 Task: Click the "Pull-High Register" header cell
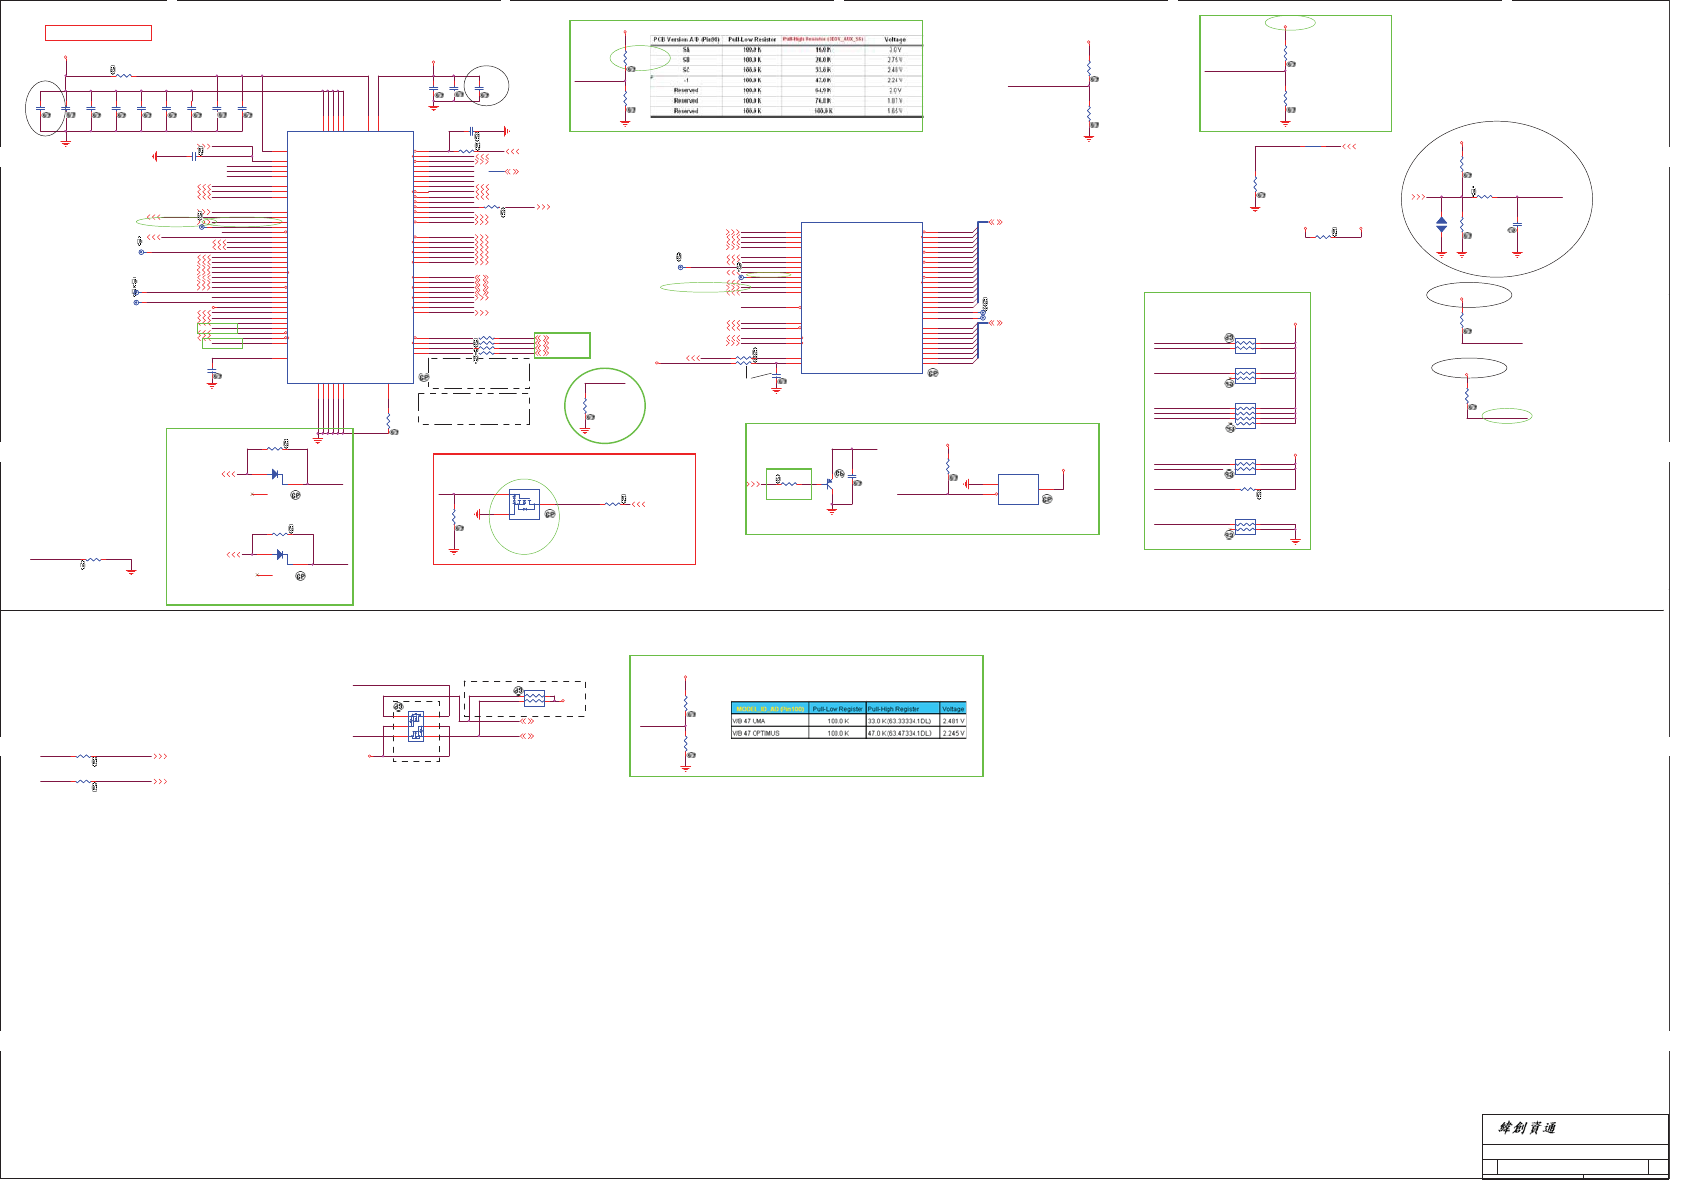tap(902, 708)
